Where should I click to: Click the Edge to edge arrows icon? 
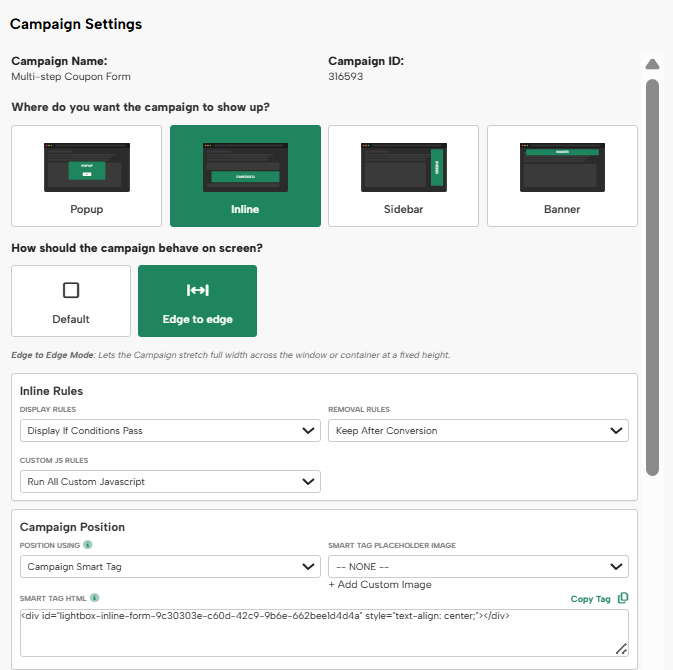pos(197,291)
